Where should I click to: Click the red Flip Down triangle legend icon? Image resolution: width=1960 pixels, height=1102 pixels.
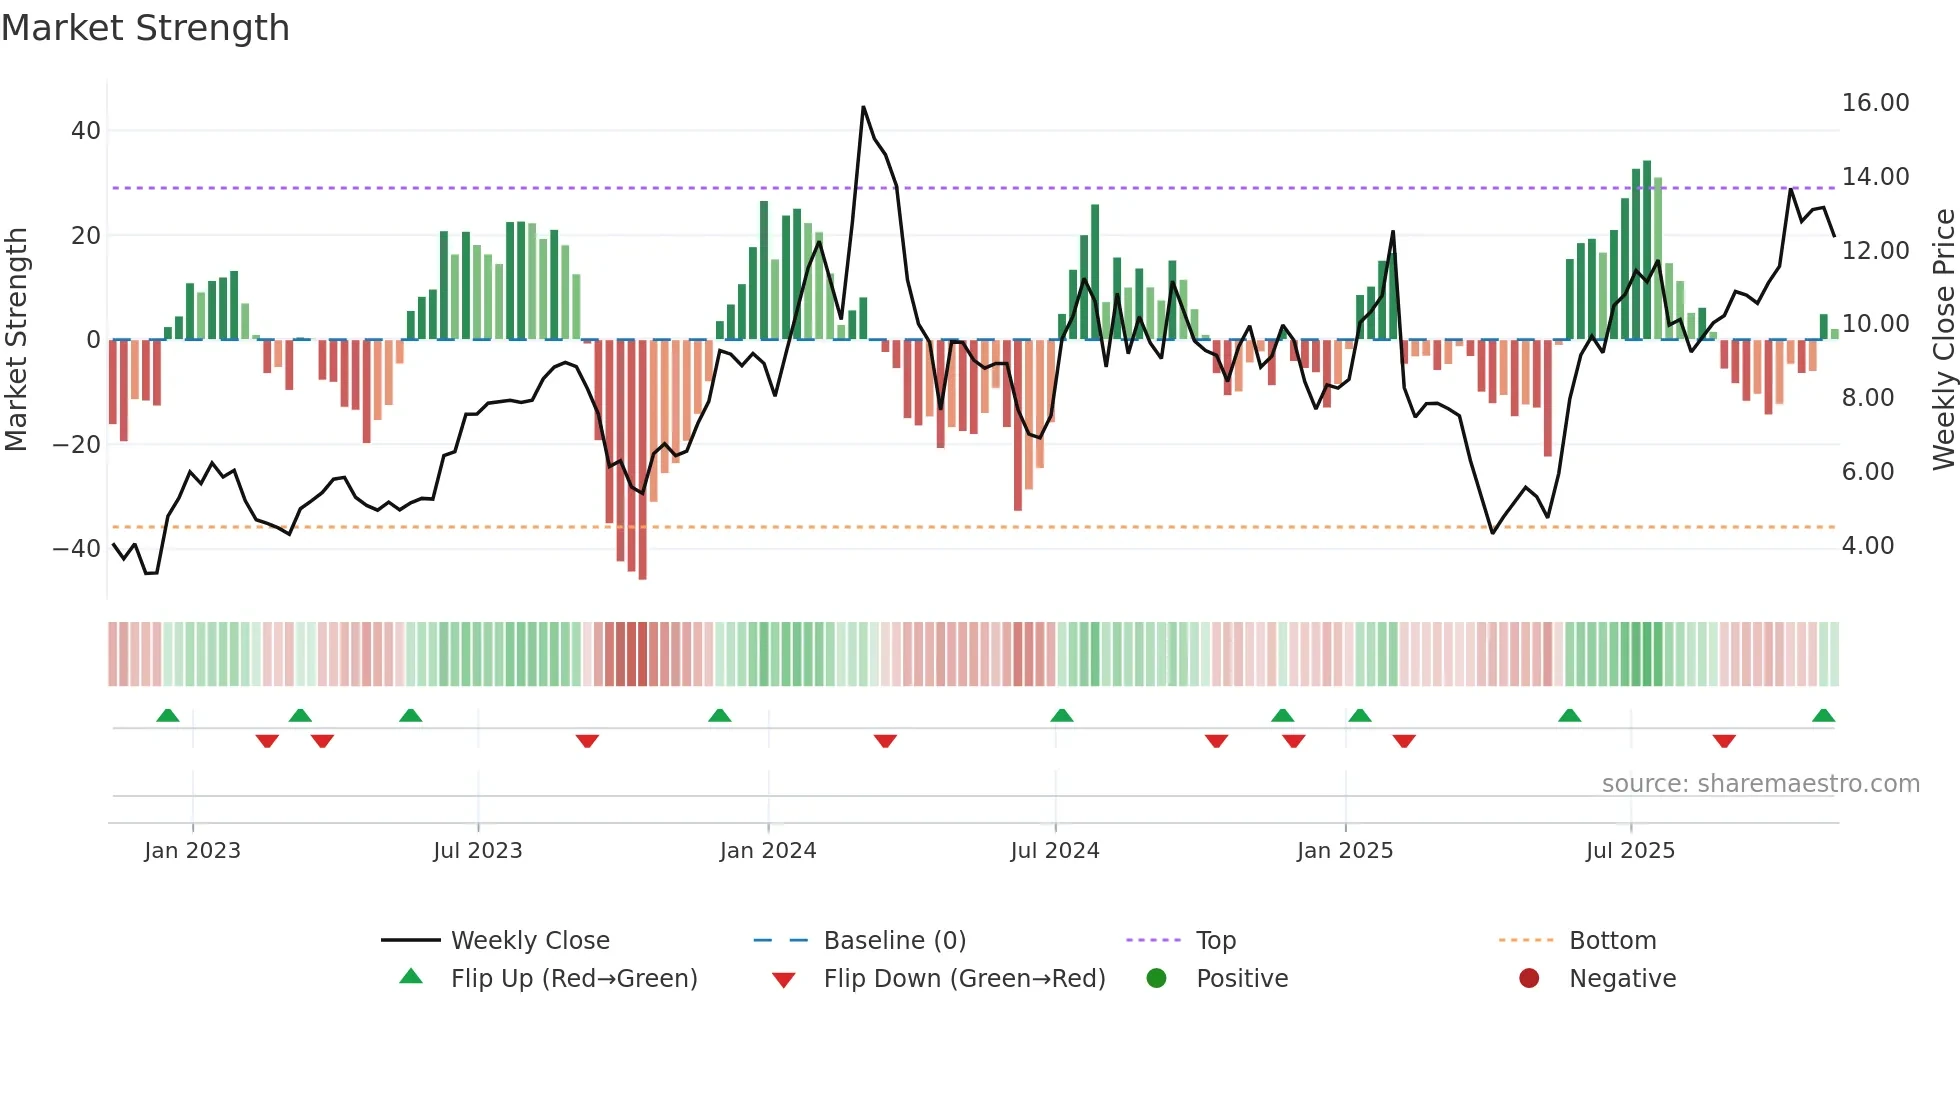point(784,980)
